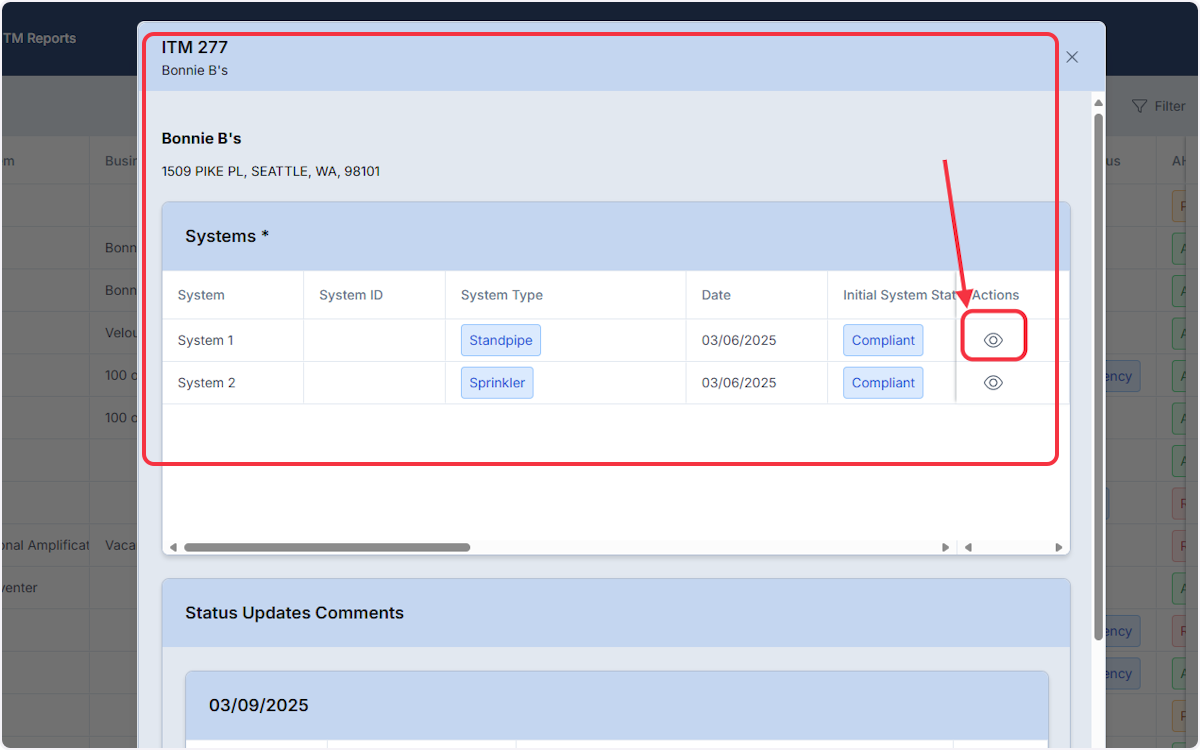Click right arrow of Actions column scrollbar

click(1059, 547)
